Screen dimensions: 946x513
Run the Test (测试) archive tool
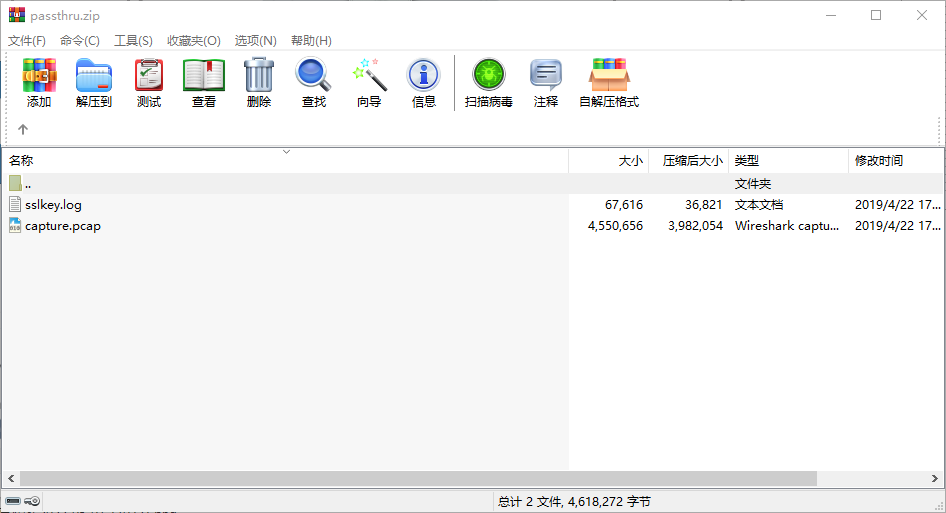(x=148, y=75)
